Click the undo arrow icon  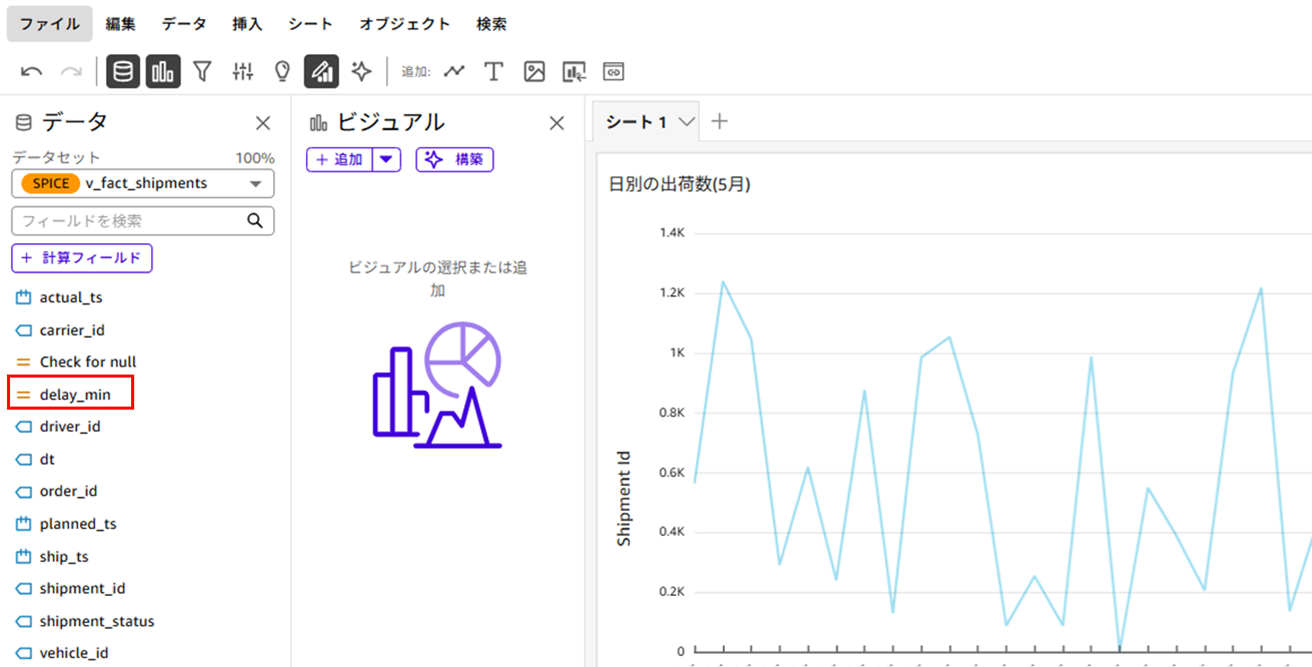click(x=31, y=71)
